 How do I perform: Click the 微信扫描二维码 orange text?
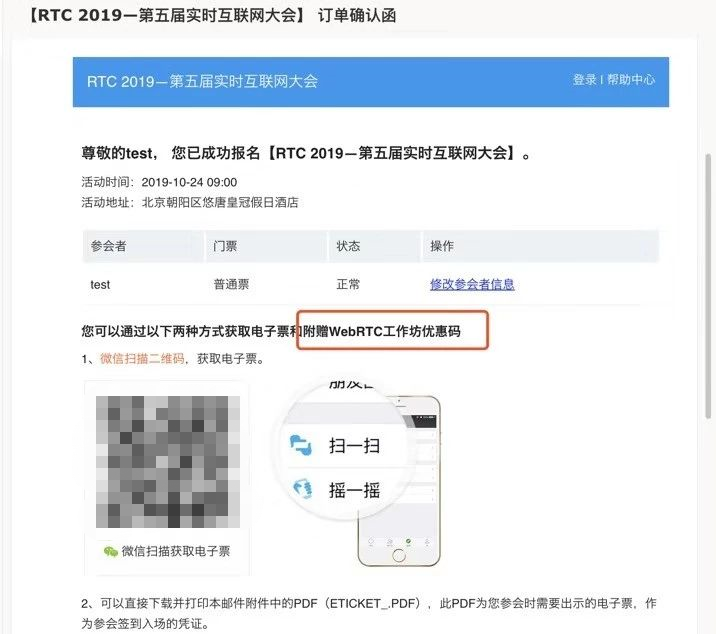[142, 359]
